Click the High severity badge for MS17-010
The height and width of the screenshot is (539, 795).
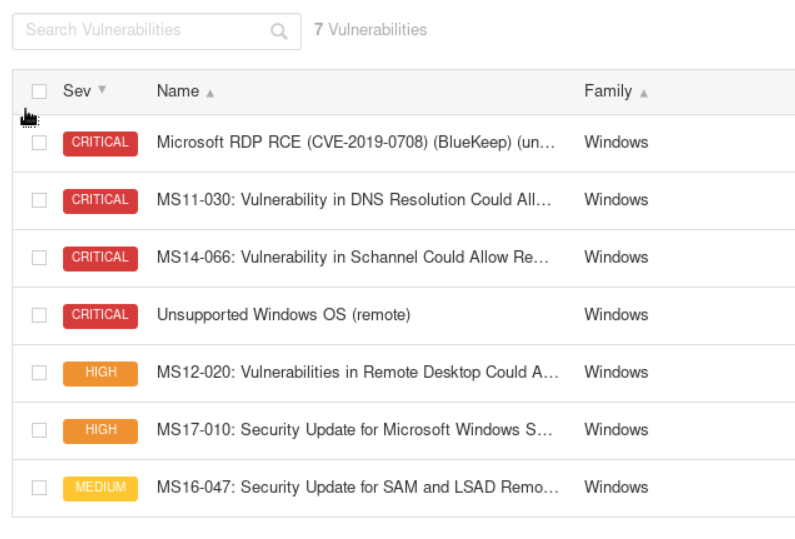pyautogui.click(x=100, y=430)
